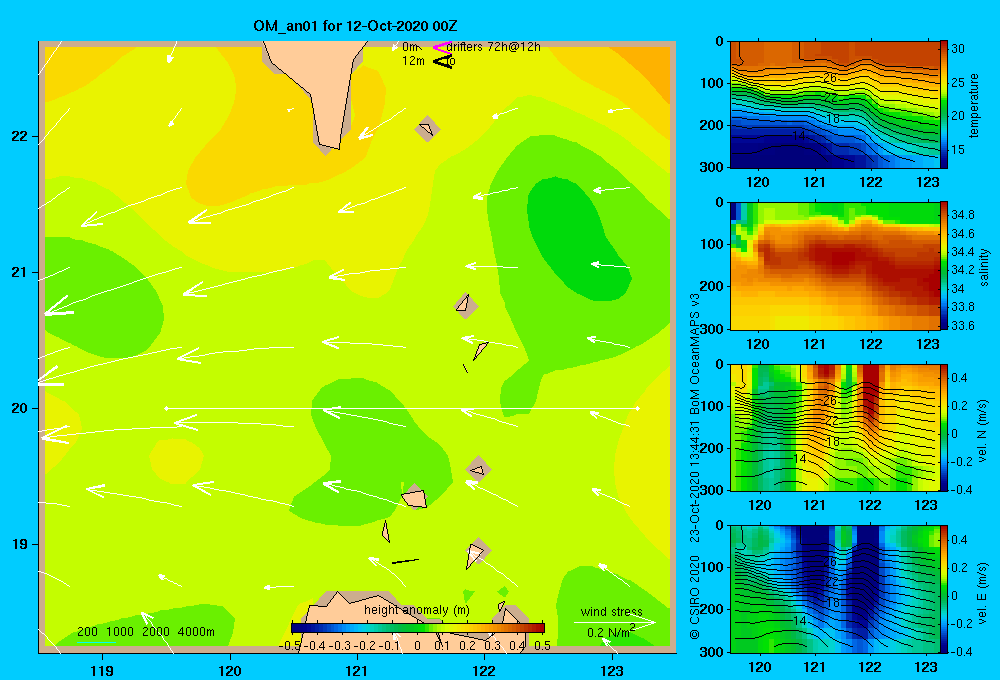Click the 26 isotherm label in temperature panel

click(x=829, y=78)
